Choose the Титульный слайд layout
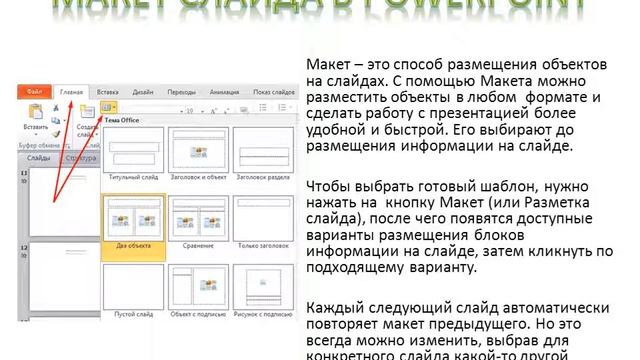Image resolution: width=640 pixels, height=360 pixels. [133, 154]
